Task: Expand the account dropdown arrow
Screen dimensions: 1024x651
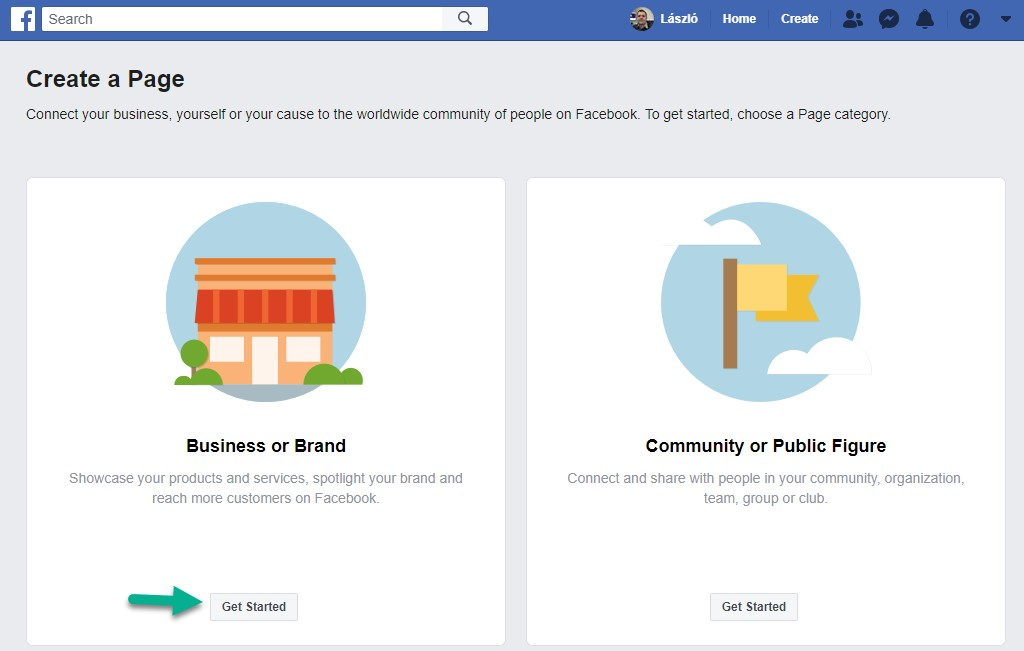Action: 1006,19
